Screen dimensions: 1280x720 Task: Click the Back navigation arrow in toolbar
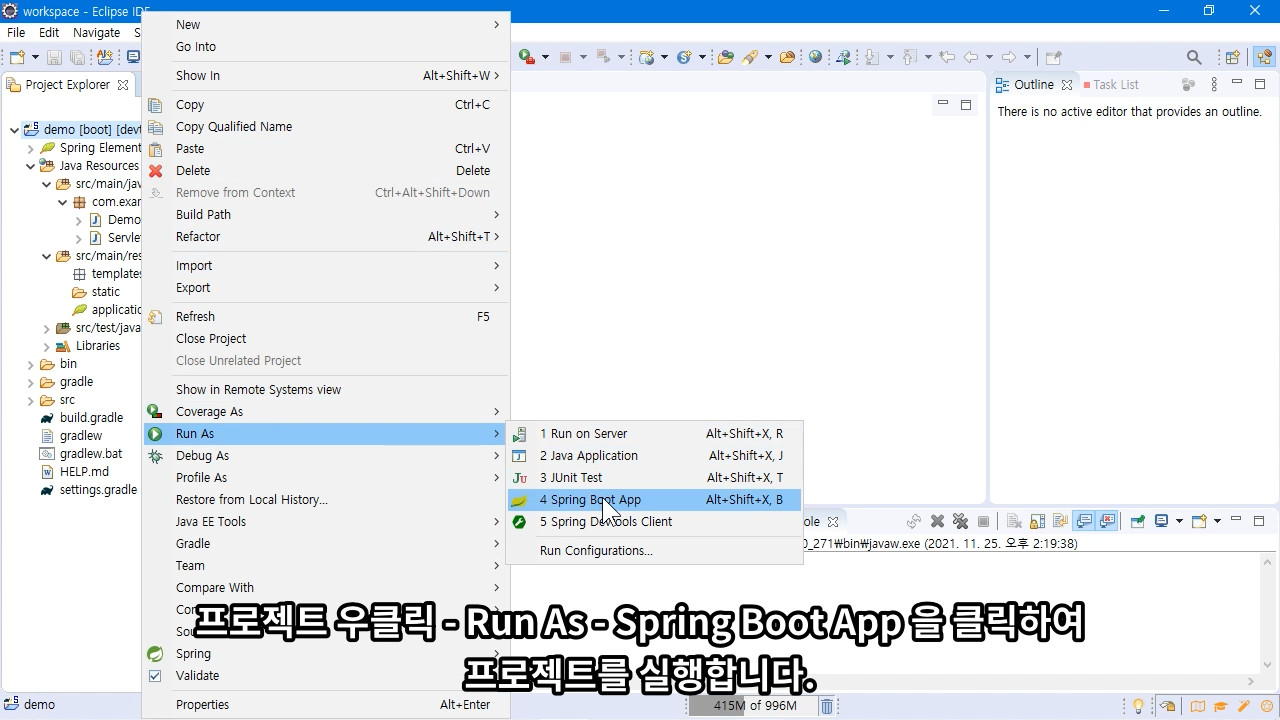tap(970, 57)
